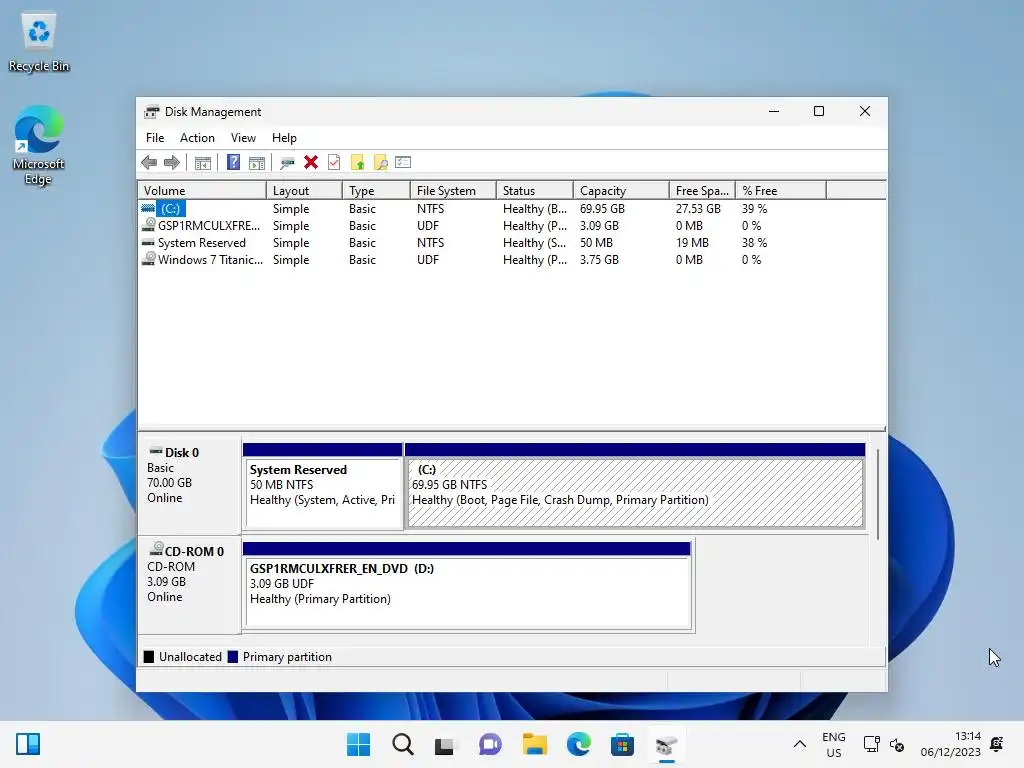
Task: Sort by Status column header
Action: [x=535, y=191]
